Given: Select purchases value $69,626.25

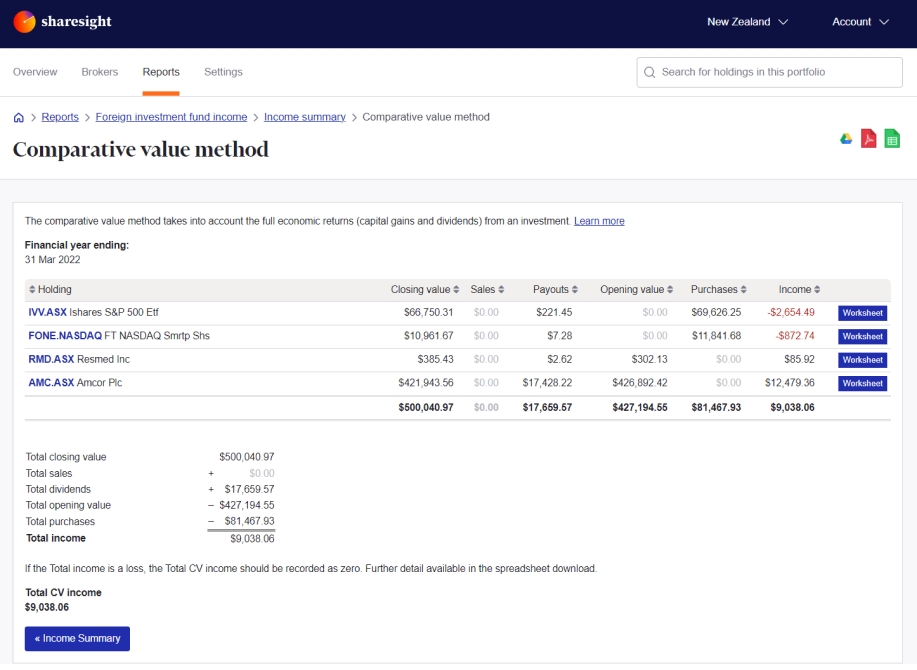Looking at the screenshot, I should tap(716, 313).
